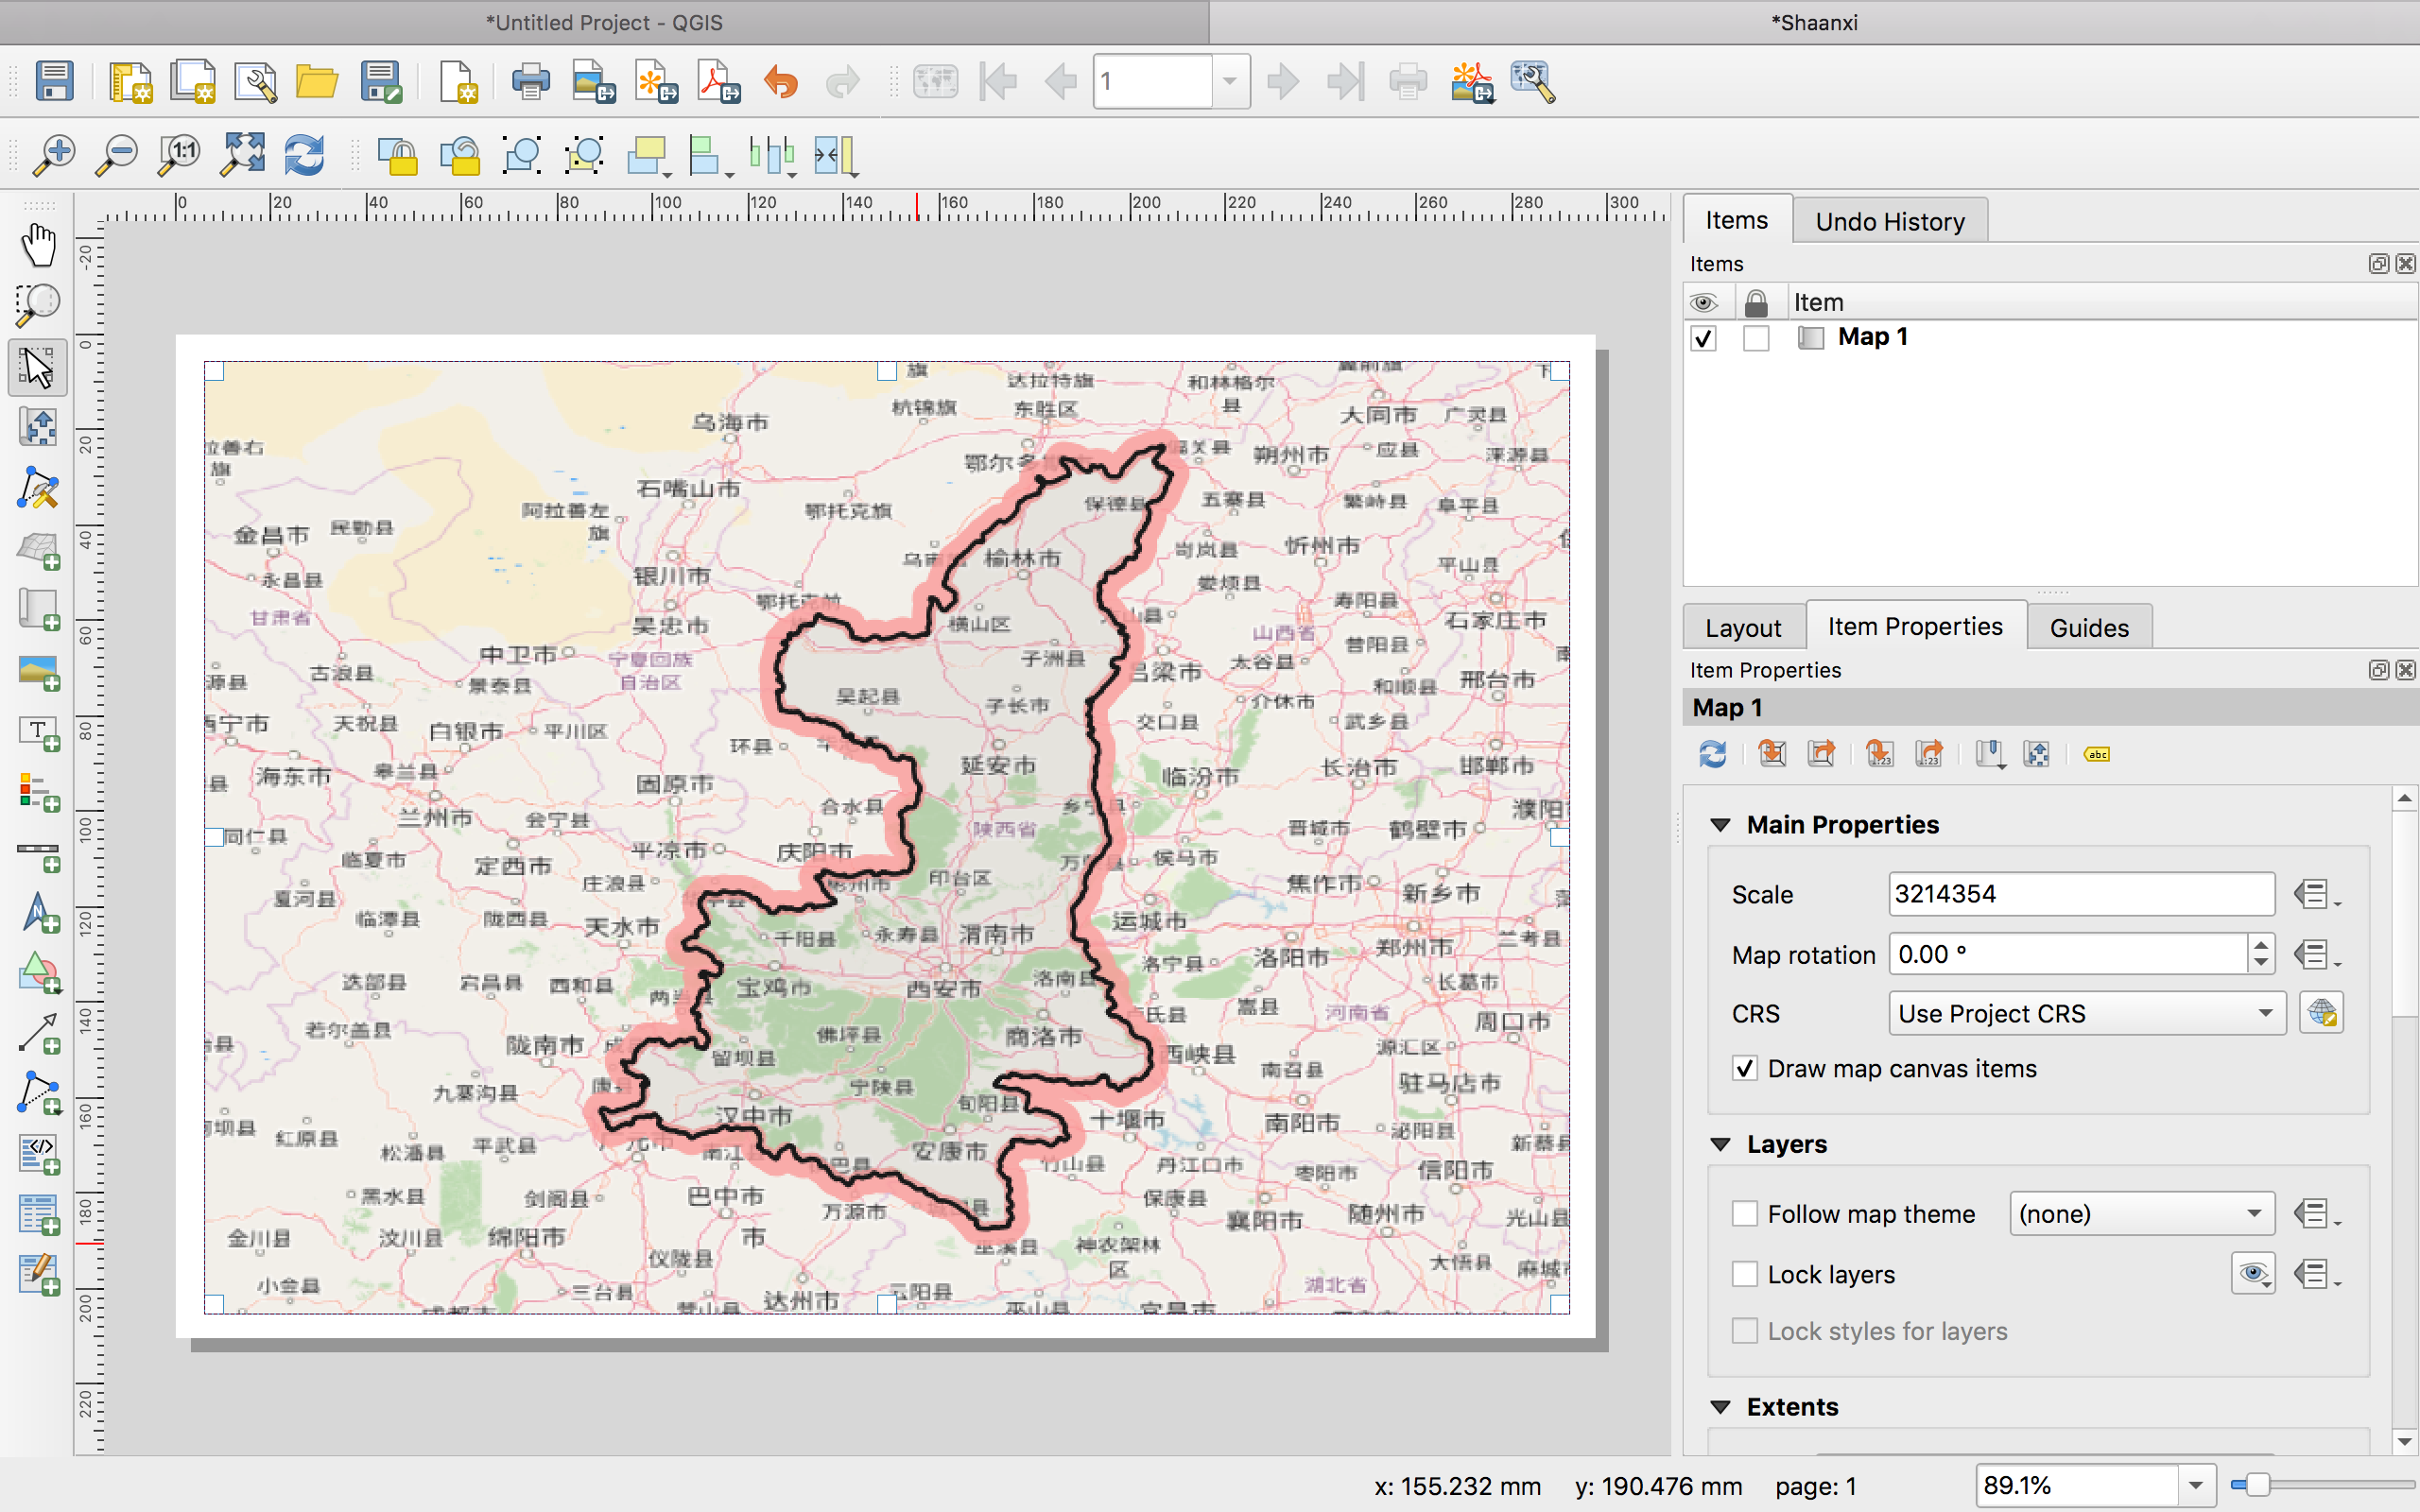The height and width of the screenshot is (1512, 2420).
Task: Select the Add Legend tool
Action: (38, 793)
